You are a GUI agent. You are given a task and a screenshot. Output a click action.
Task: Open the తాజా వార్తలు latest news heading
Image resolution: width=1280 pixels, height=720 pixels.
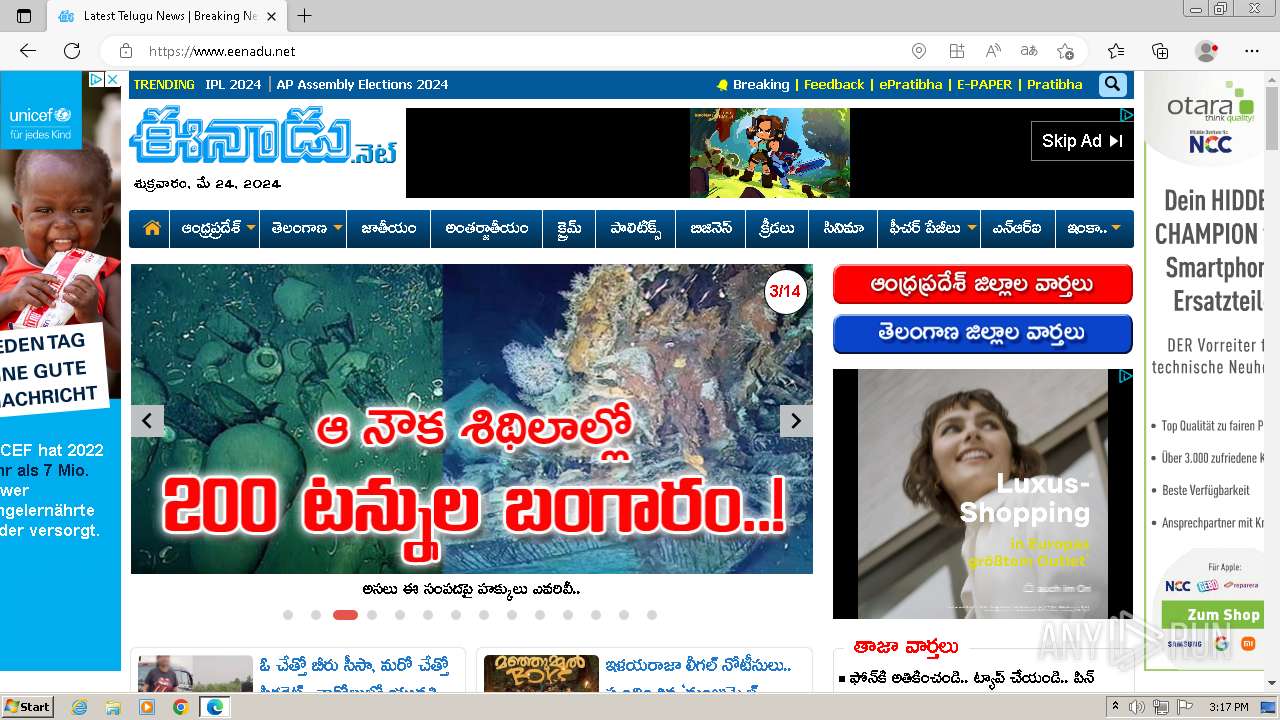click(905, 647)
